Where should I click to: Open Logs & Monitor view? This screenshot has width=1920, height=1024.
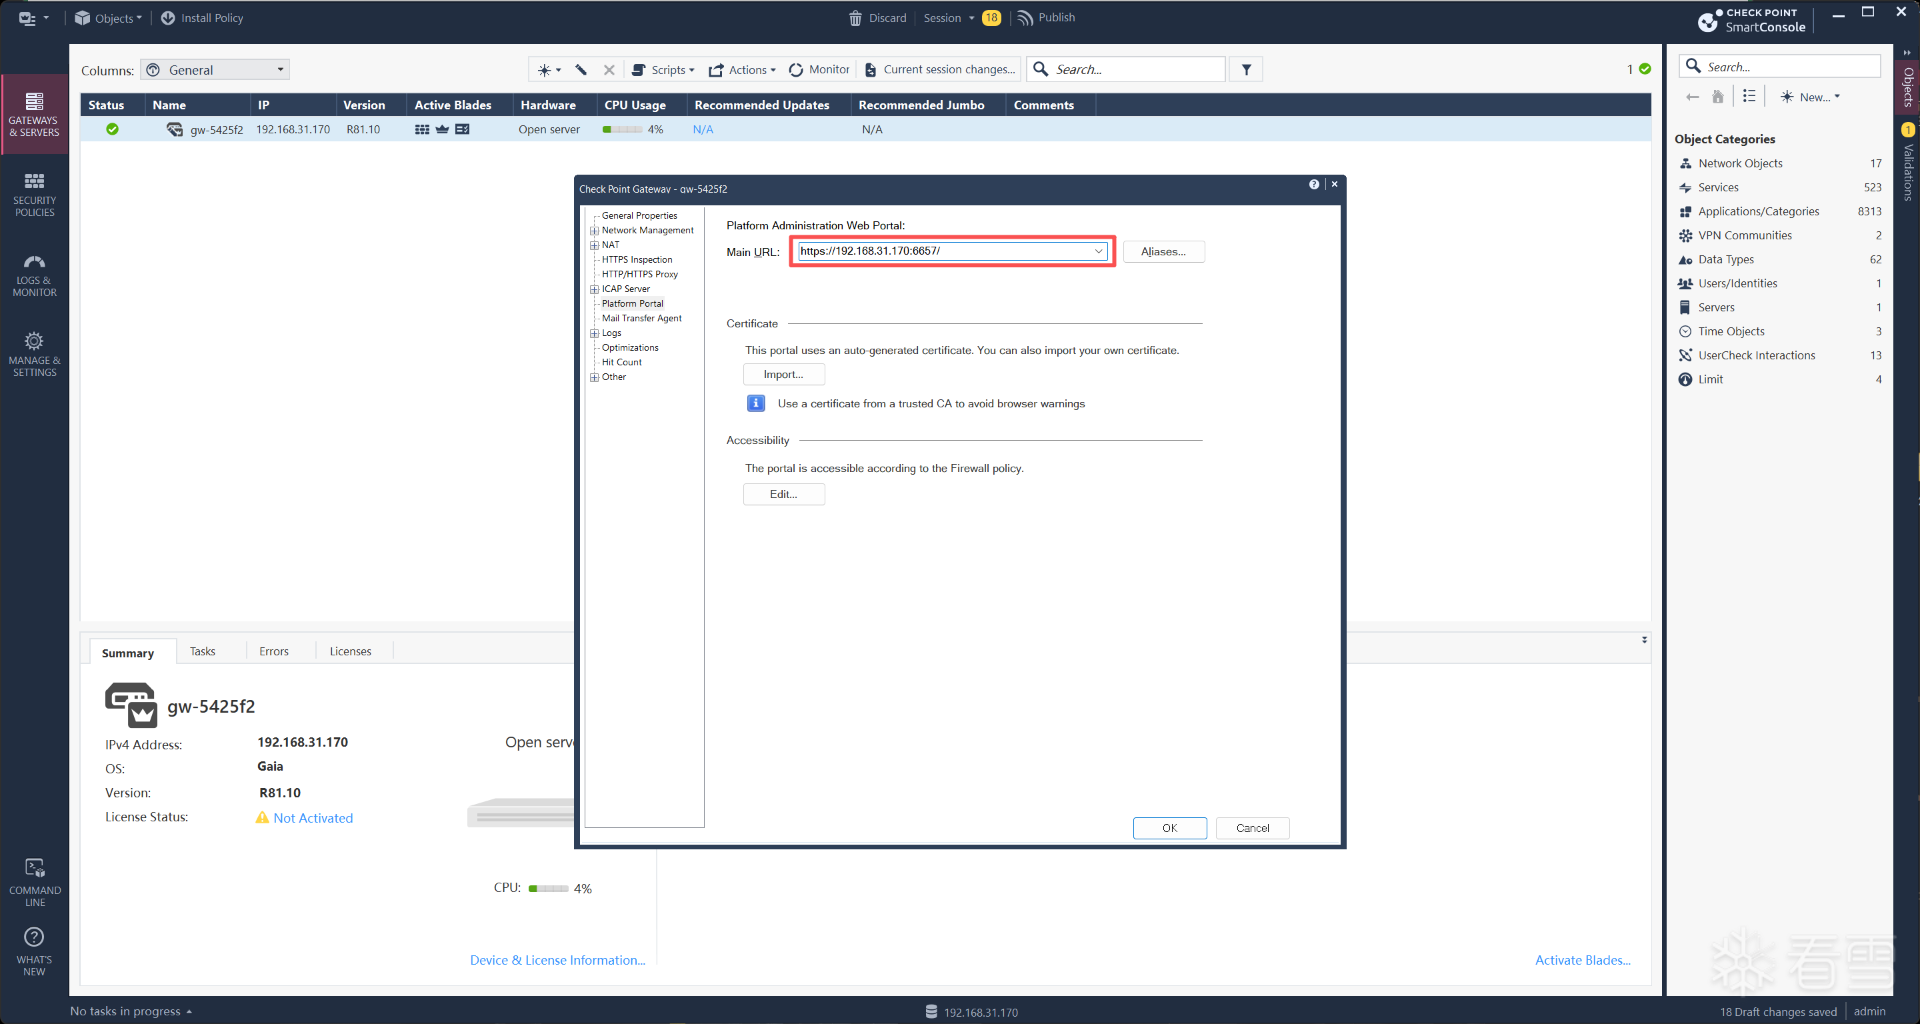(34, 274)
